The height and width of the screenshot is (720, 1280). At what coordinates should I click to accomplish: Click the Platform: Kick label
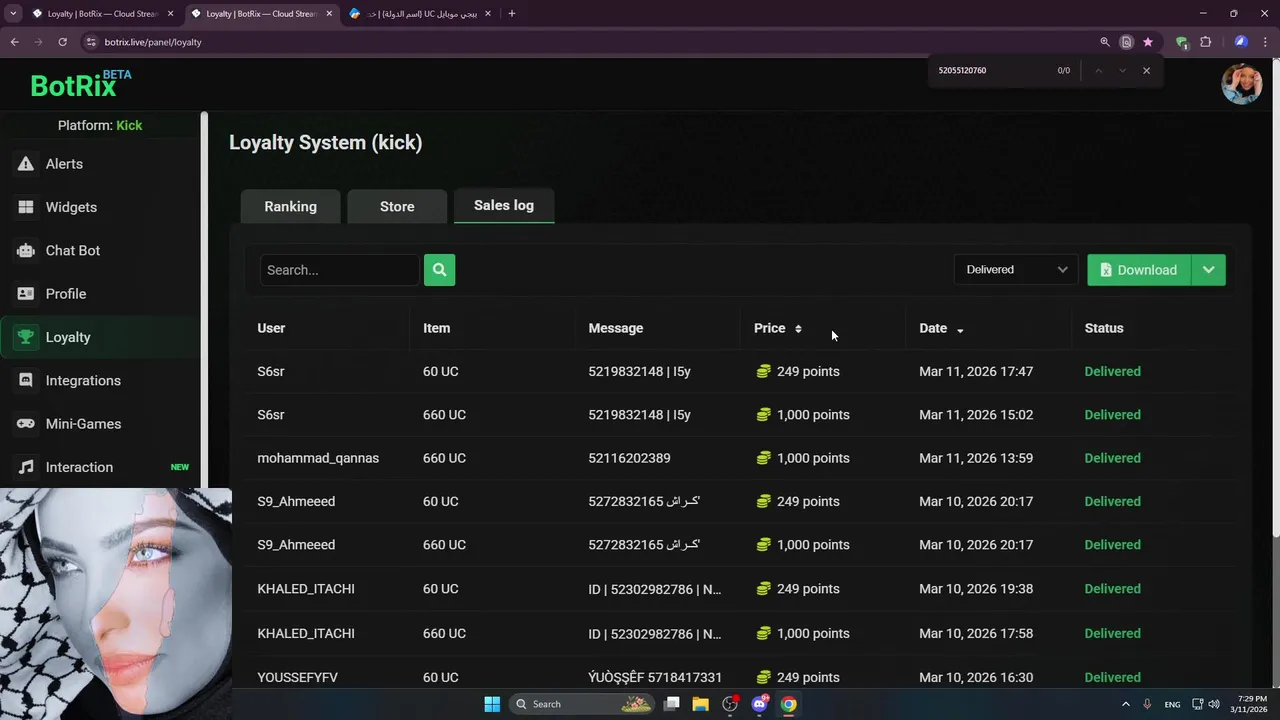100,125
